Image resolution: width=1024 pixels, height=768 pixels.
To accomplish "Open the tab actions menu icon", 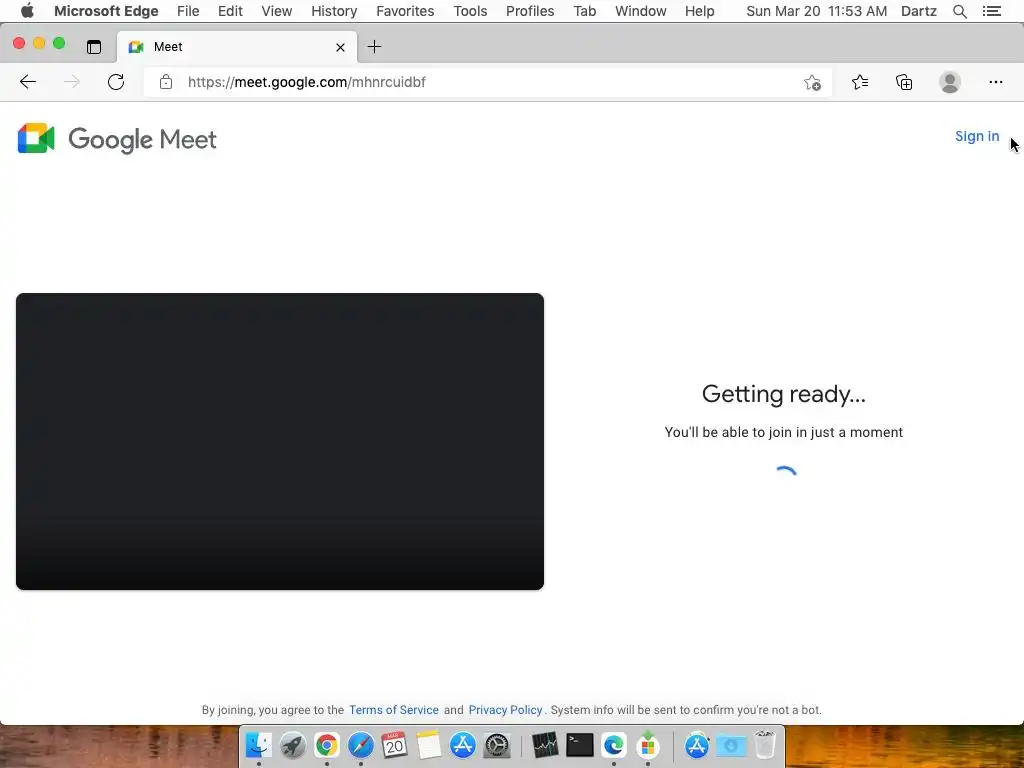I will [94, 47].
